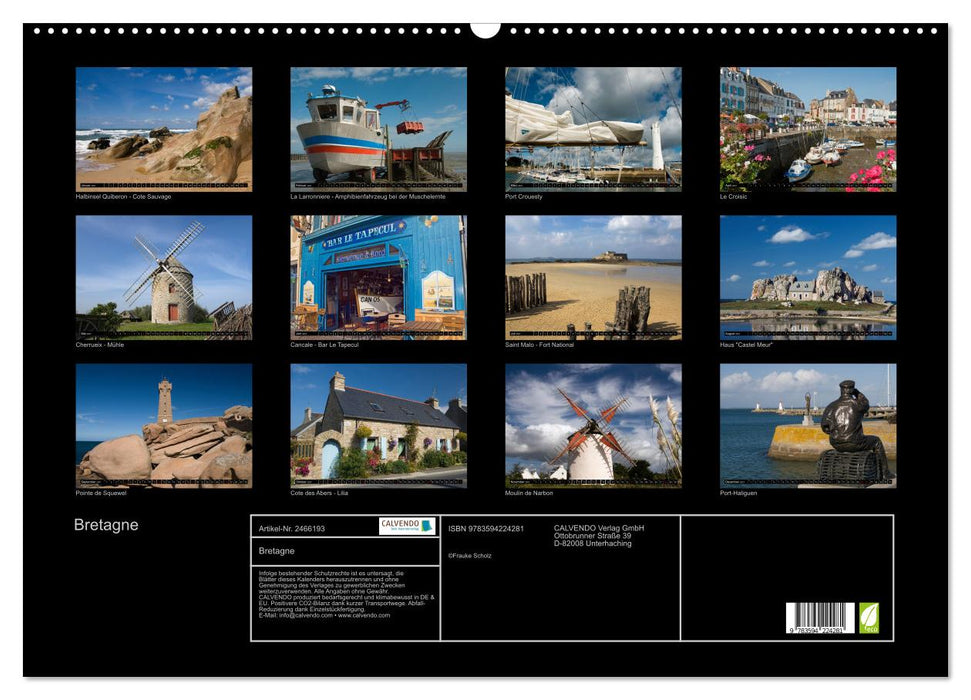The image size is (971, 700).
Task: Click the ISBN barcode
Action: [821, 618]
